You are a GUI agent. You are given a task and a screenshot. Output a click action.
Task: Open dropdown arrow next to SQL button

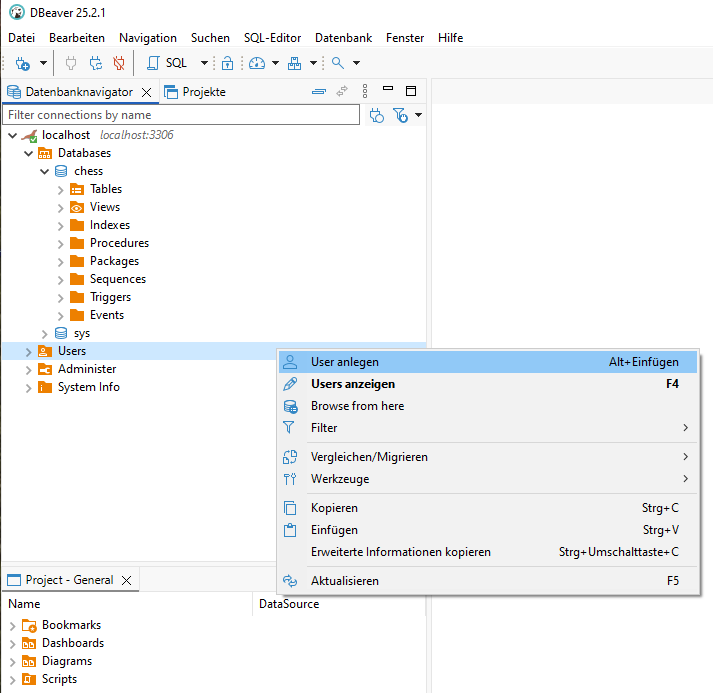204,63
